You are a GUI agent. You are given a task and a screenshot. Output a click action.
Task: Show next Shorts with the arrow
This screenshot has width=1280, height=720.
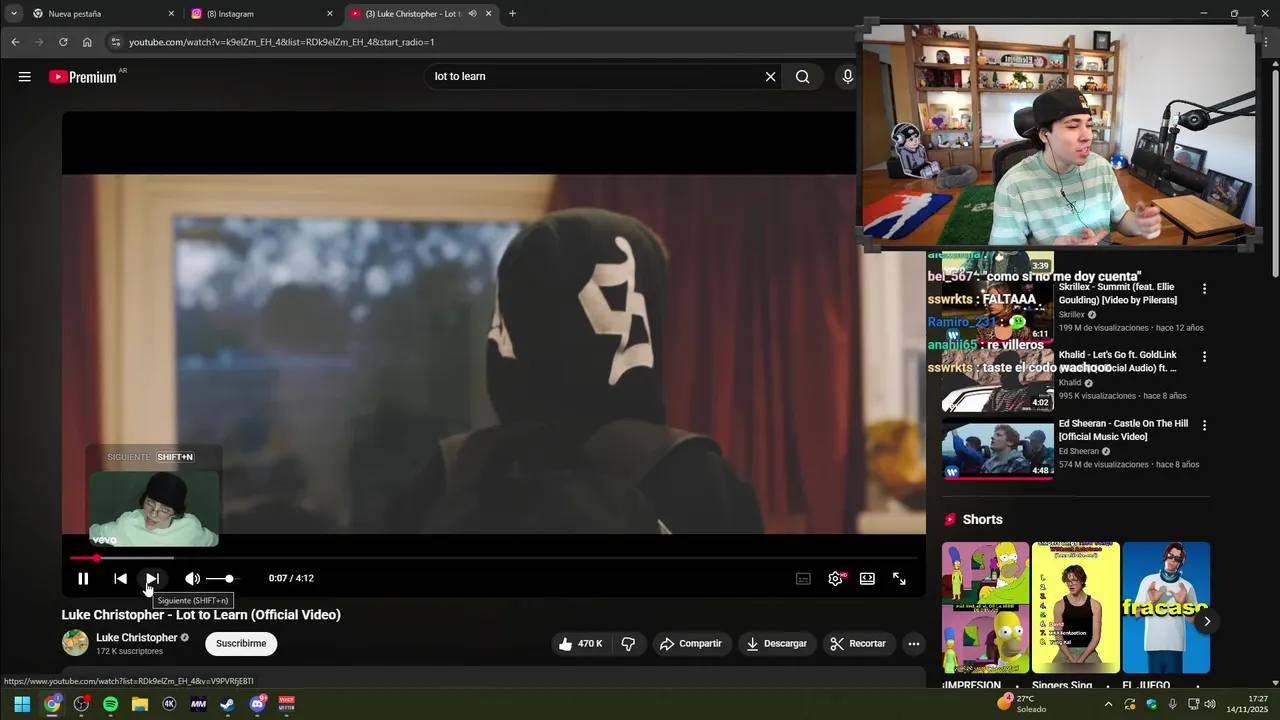click(x=1207, y=621)
